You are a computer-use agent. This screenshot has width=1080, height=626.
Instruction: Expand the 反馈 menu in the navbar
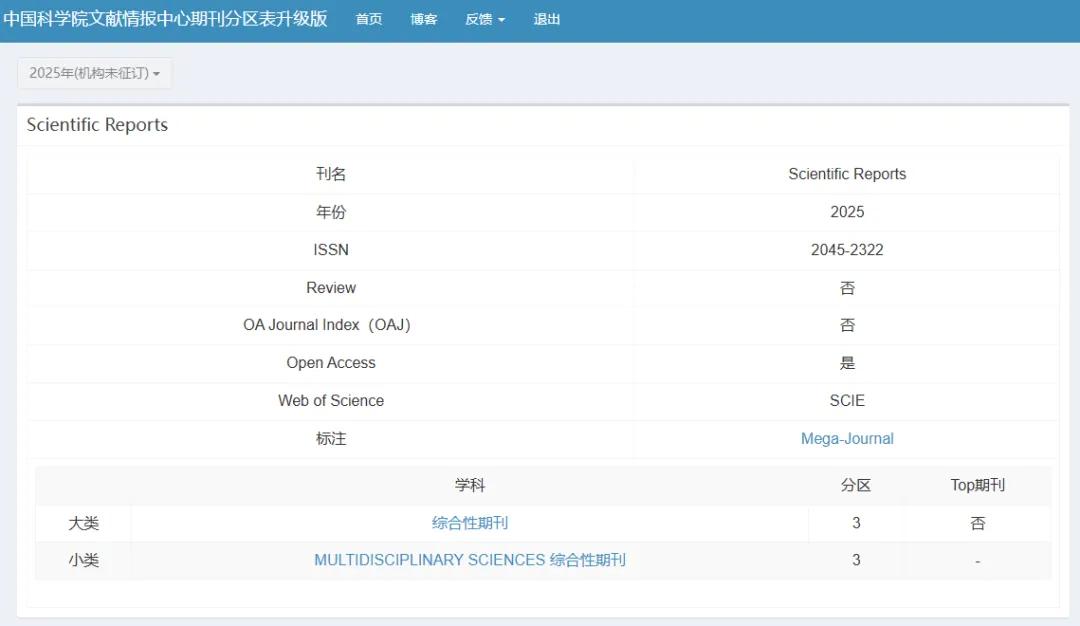pyautogui.click(x=485, y=19)
